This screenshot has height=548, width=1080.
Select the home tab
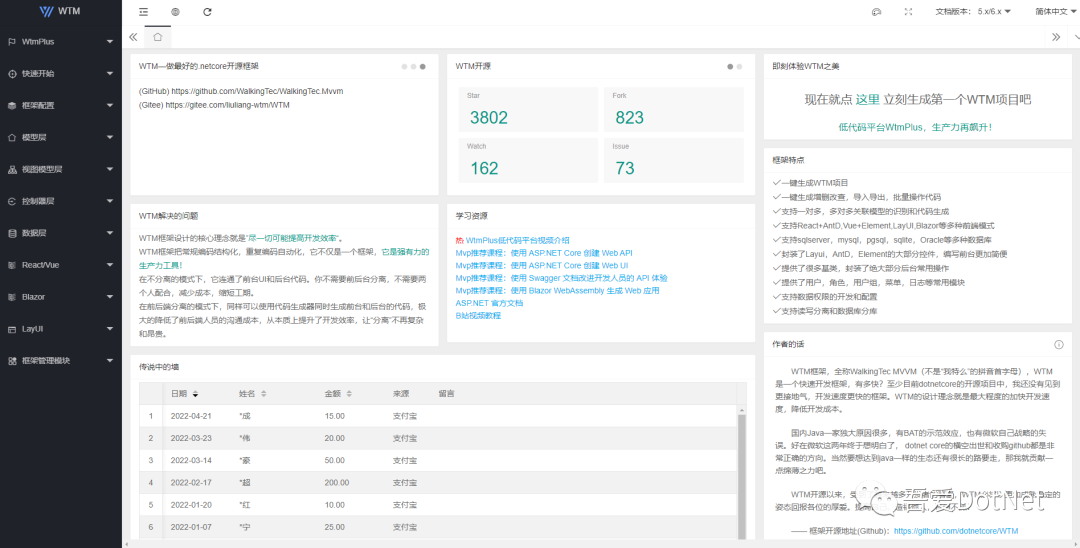[x=158, y=37]
